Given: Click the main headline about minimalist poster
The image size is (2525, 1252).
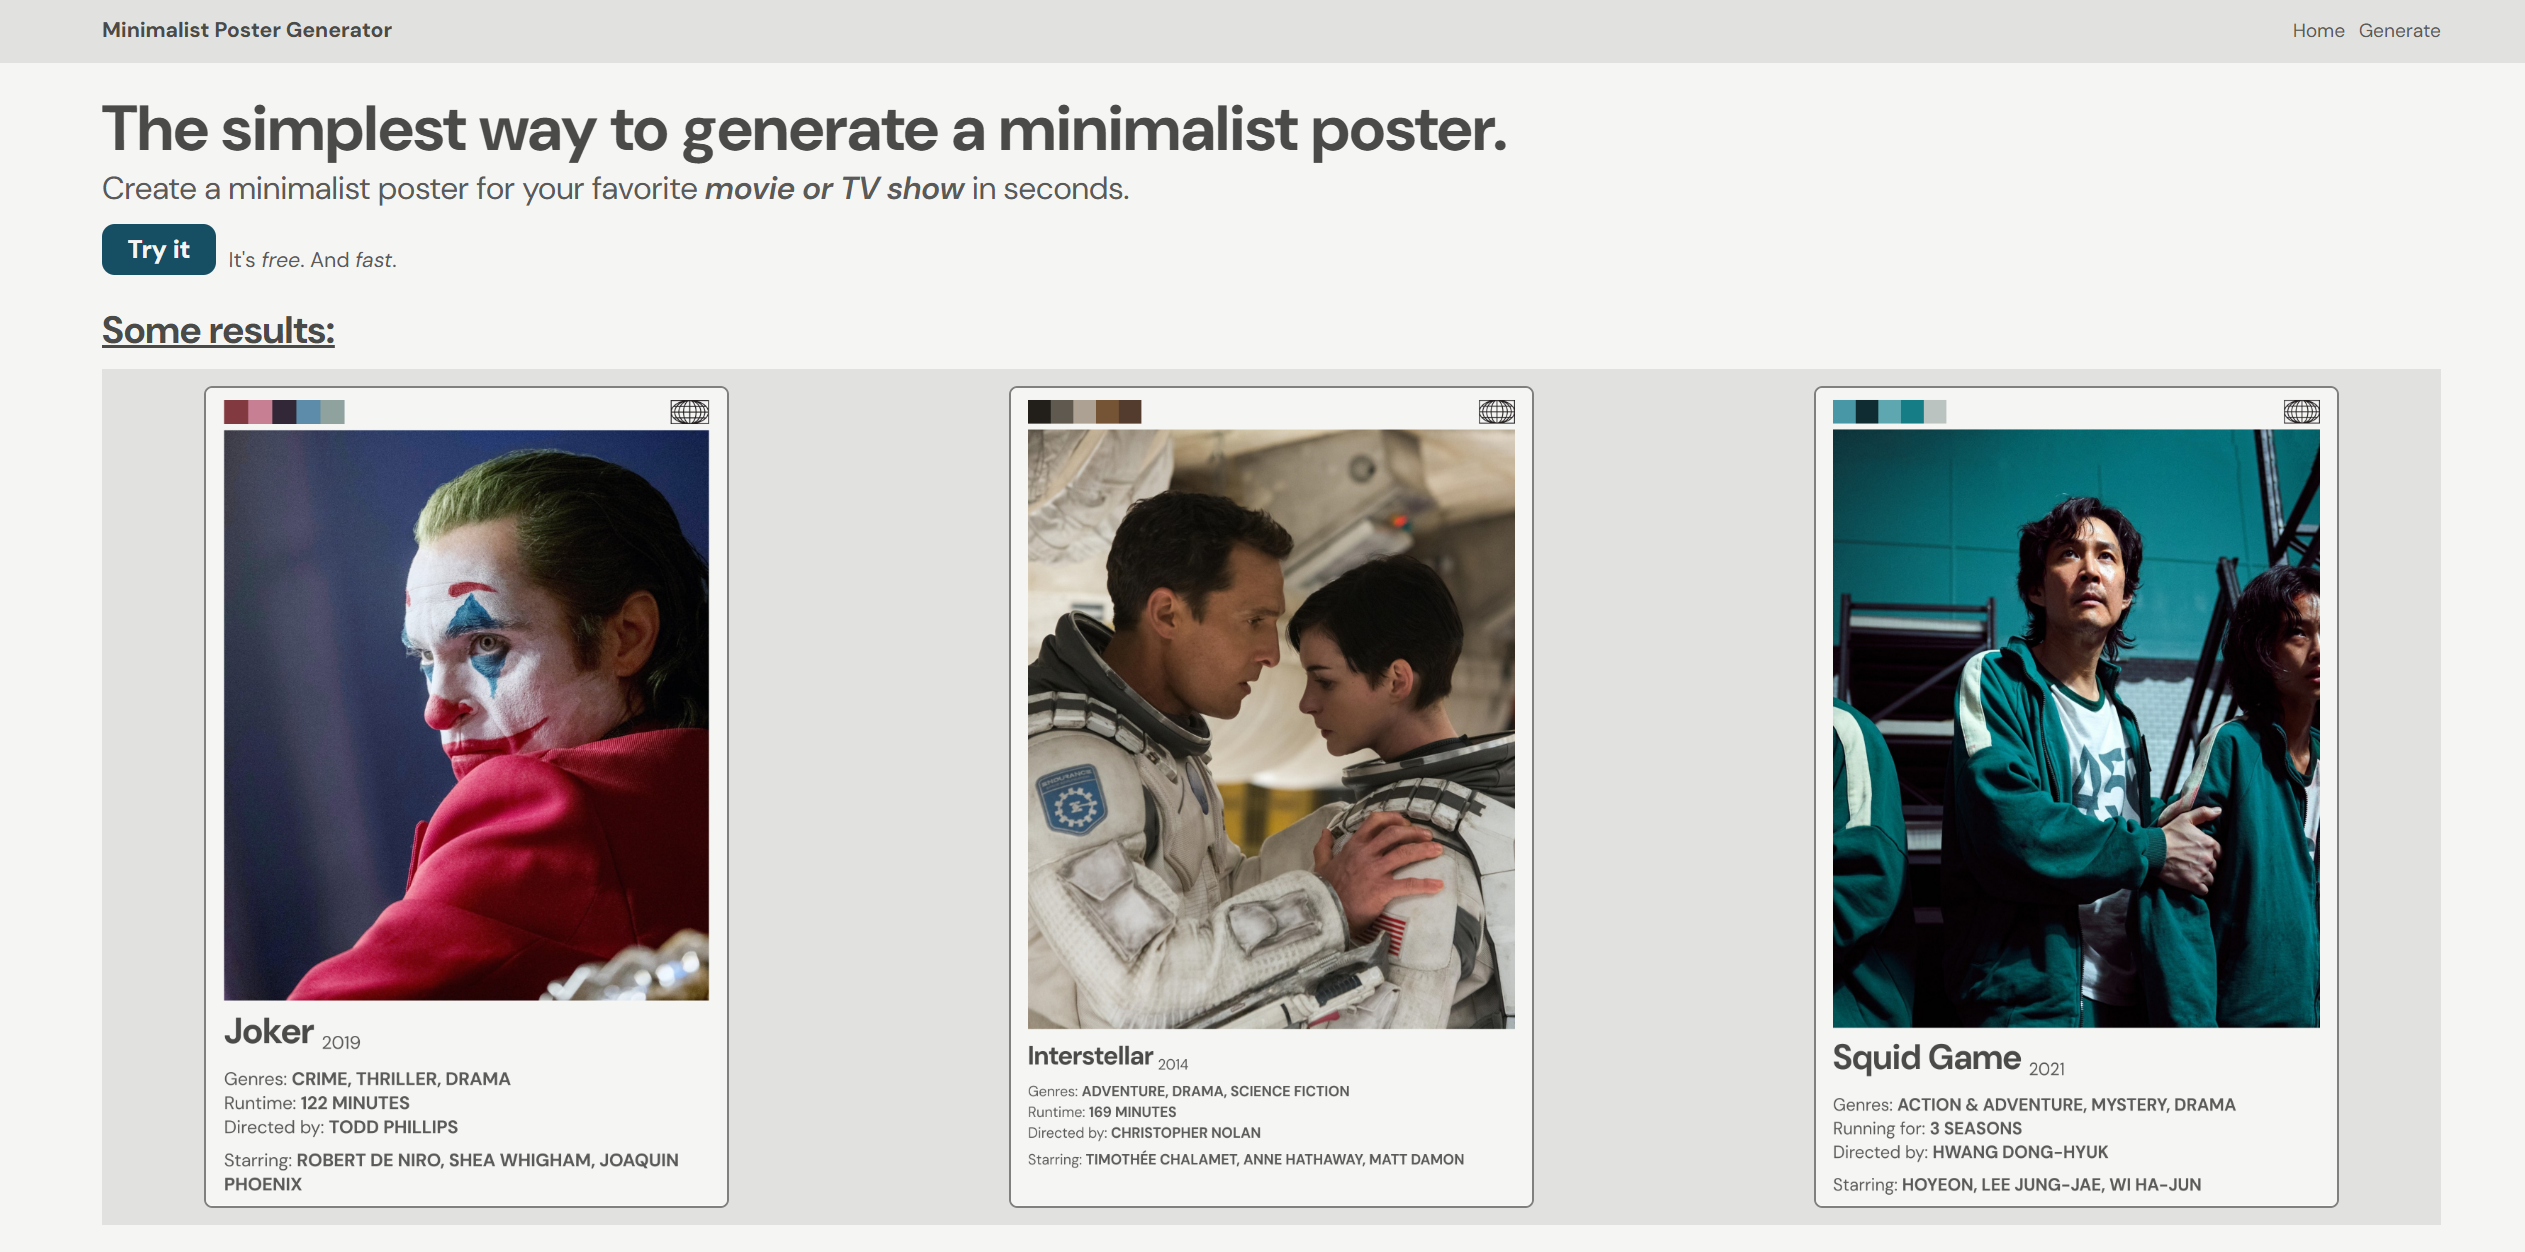Looking at the screenshot, I should (804, 130).
